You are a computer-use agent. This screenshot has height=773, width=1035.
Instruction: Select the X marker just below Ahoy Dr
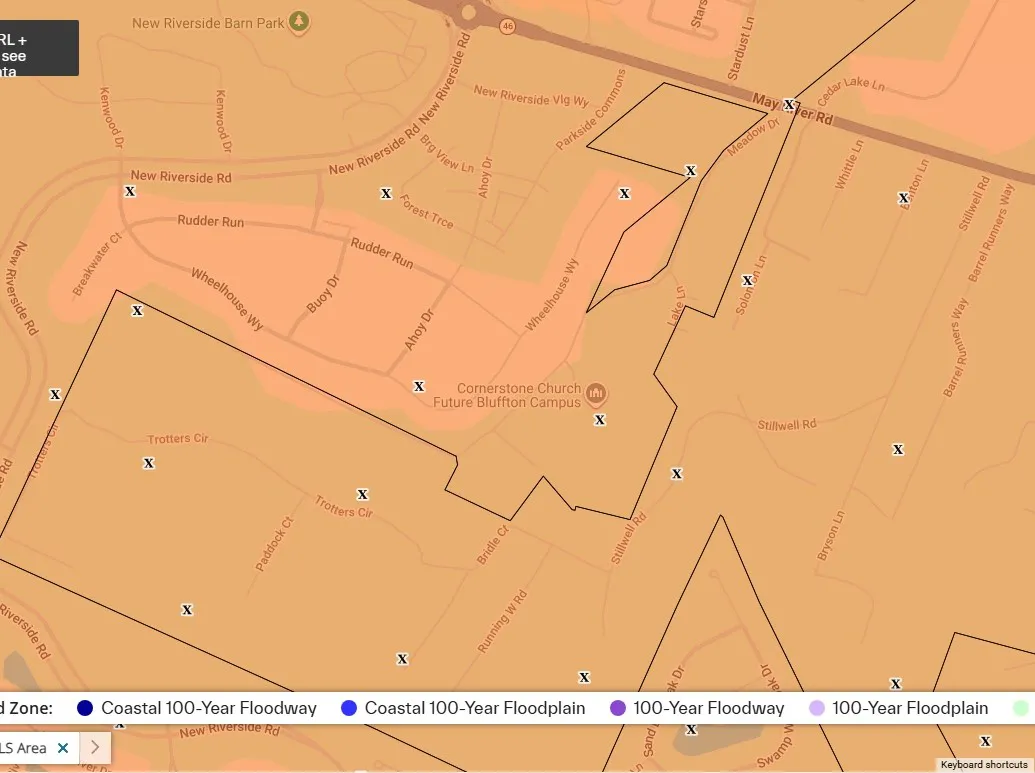tap(418, 386)
